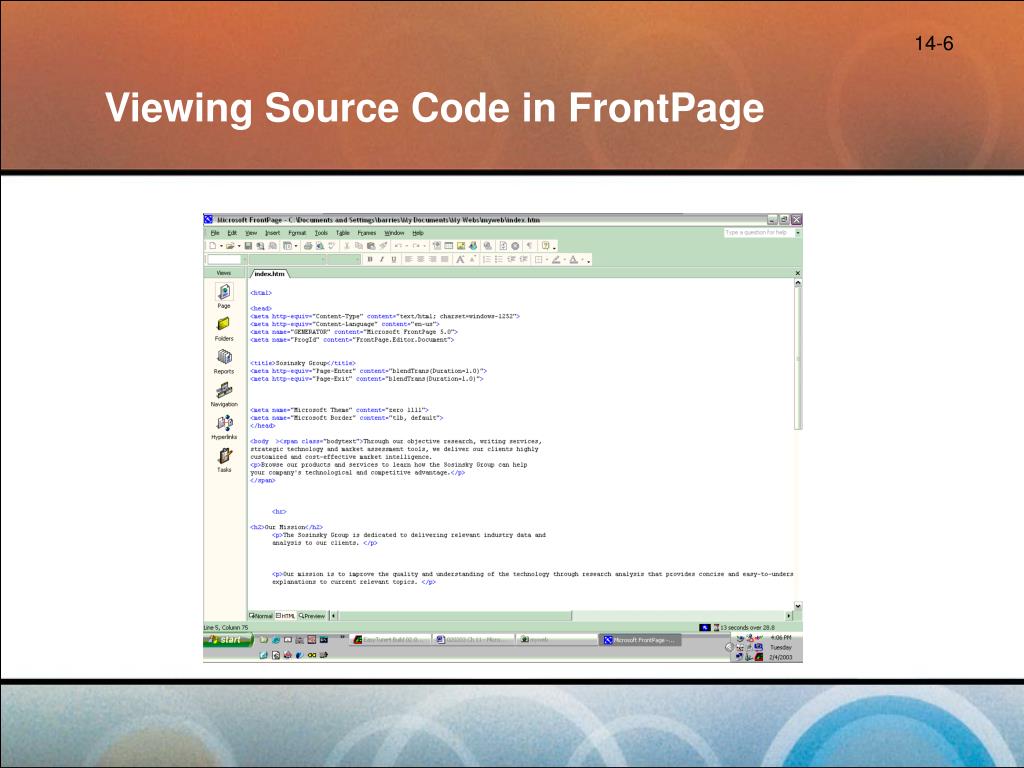Save the page with the floppy icon

click(248, 246)
